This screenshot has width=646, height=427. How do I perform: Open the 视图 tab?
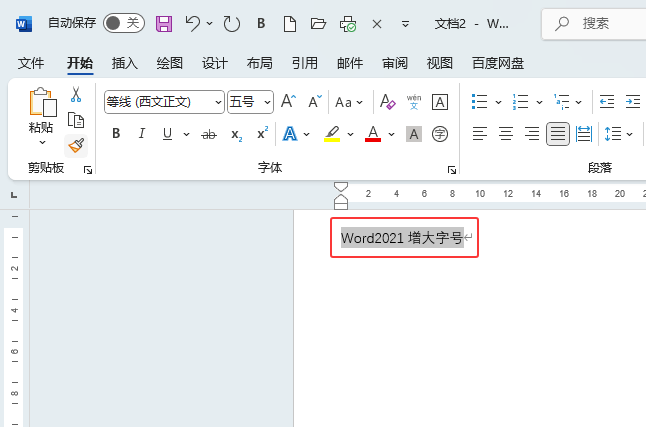click(x=440, y=63)
